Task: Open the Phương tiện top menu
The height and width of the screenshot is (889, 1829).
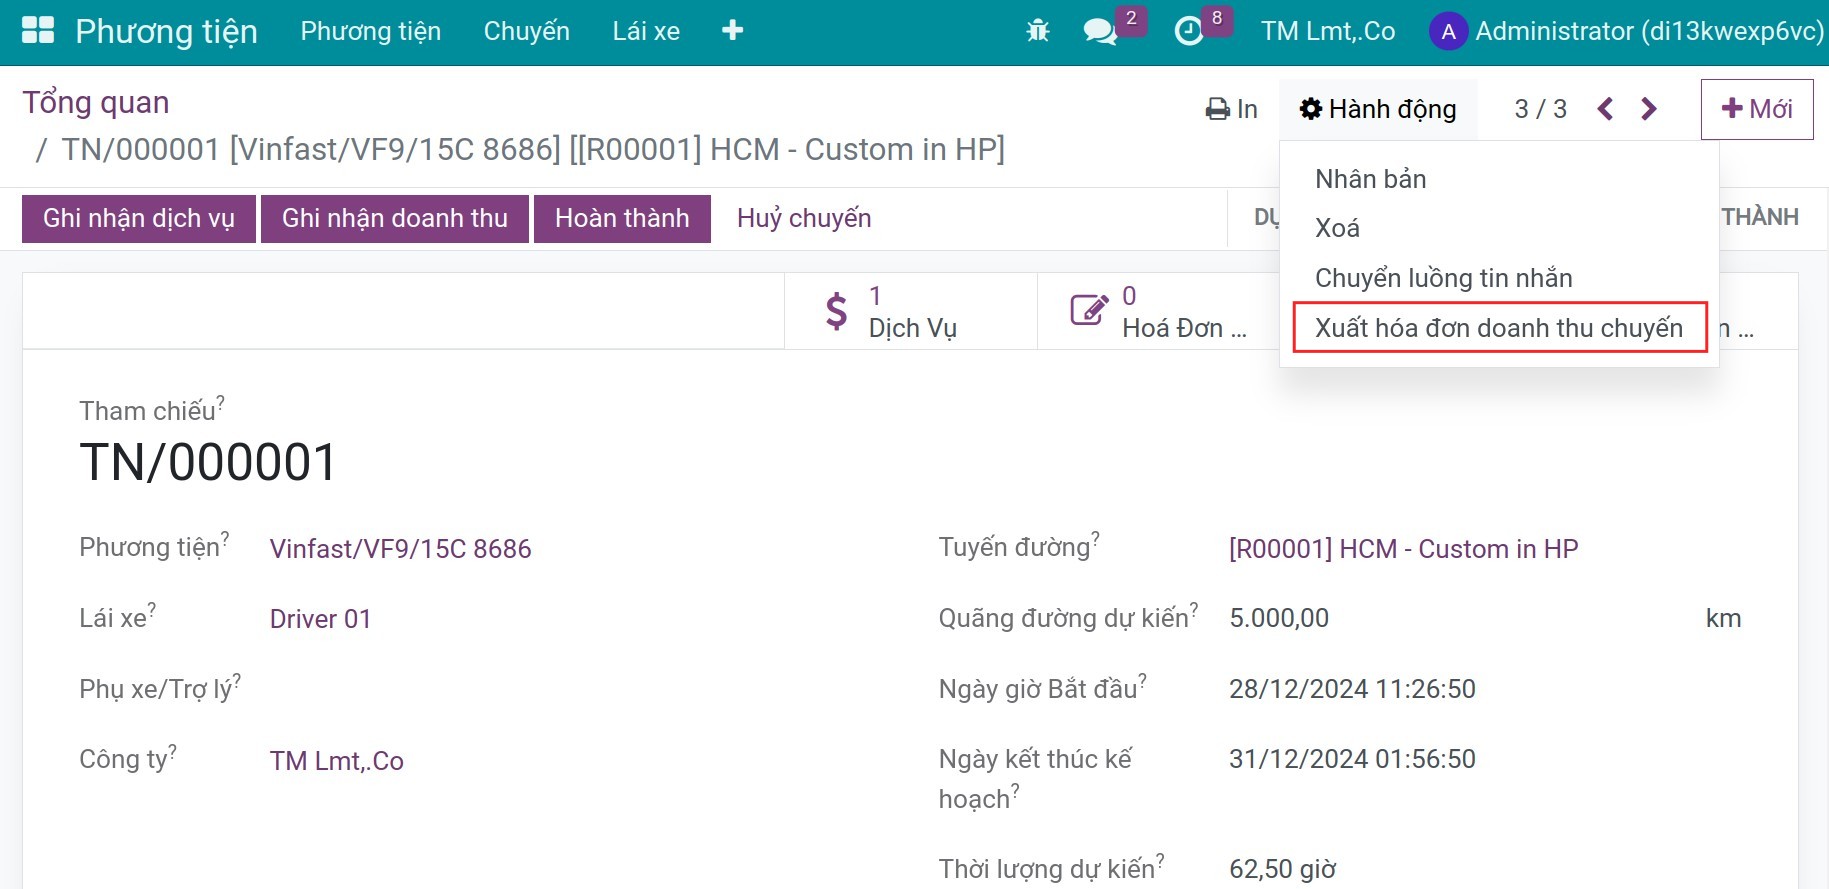Action: pos(371,31)
